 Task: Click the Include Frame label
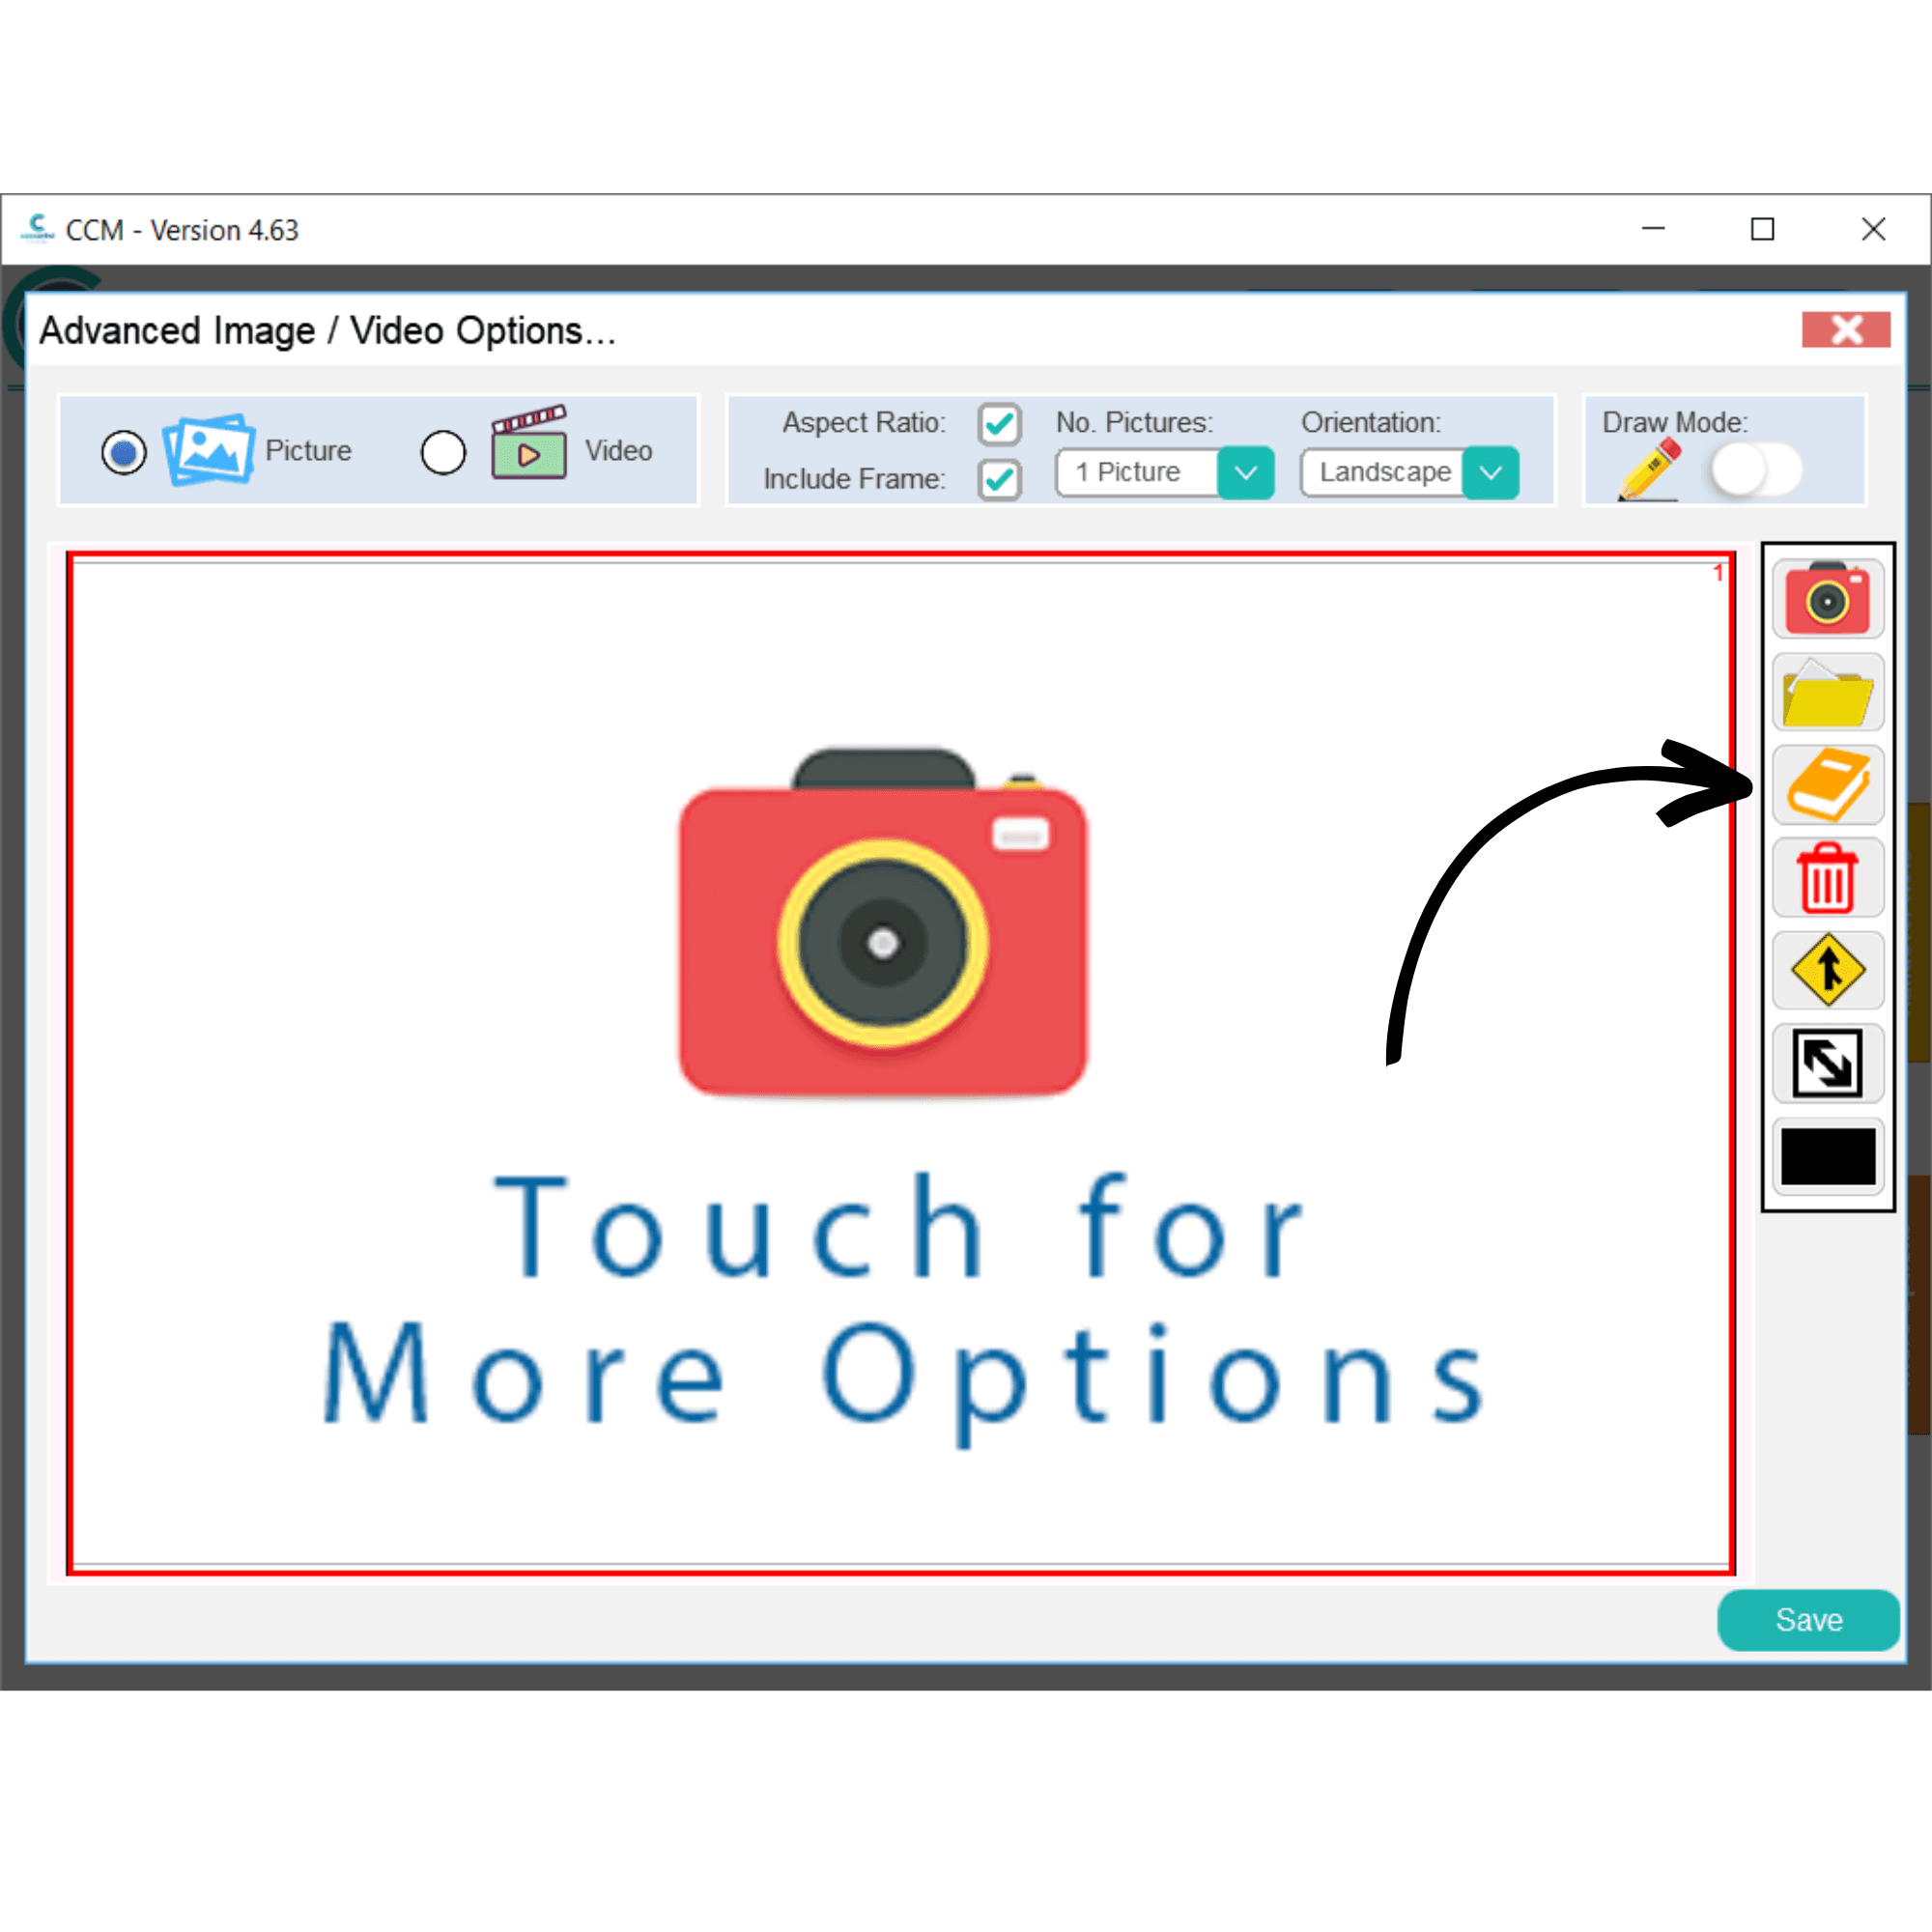(x=854, y=479)
